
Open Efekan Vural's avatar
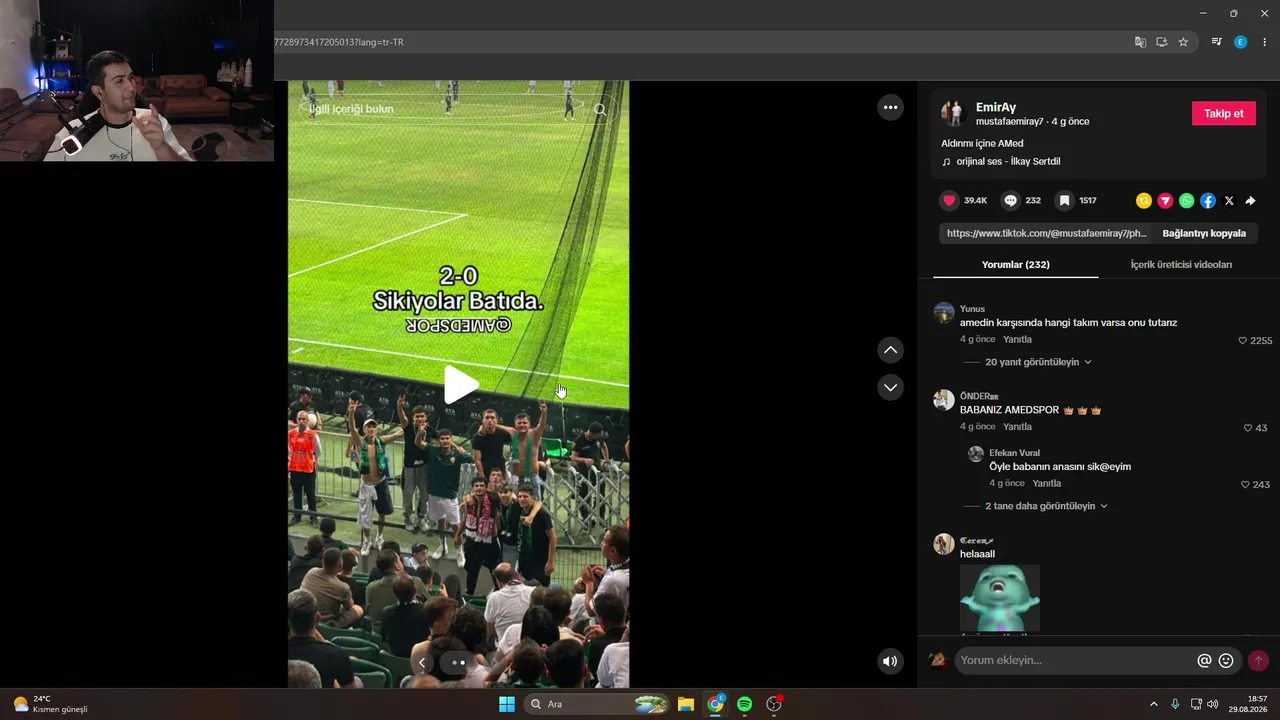click(x=976, y=454)
